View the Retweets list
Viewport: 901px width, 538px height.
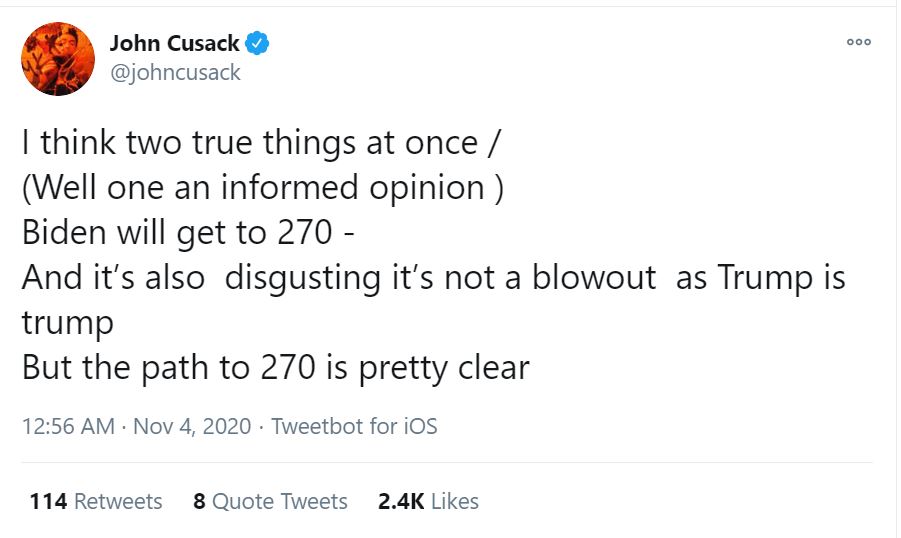point(118,501)
